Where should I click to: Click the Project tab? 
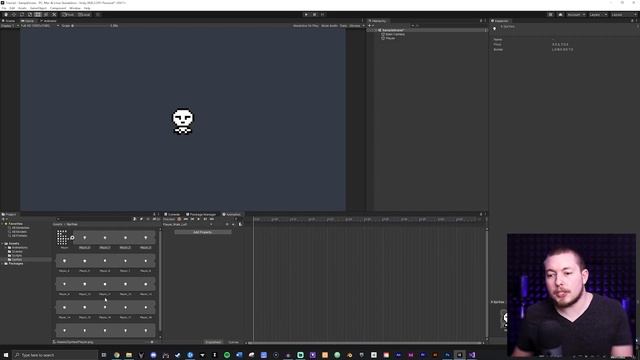[x=10, y=214]
